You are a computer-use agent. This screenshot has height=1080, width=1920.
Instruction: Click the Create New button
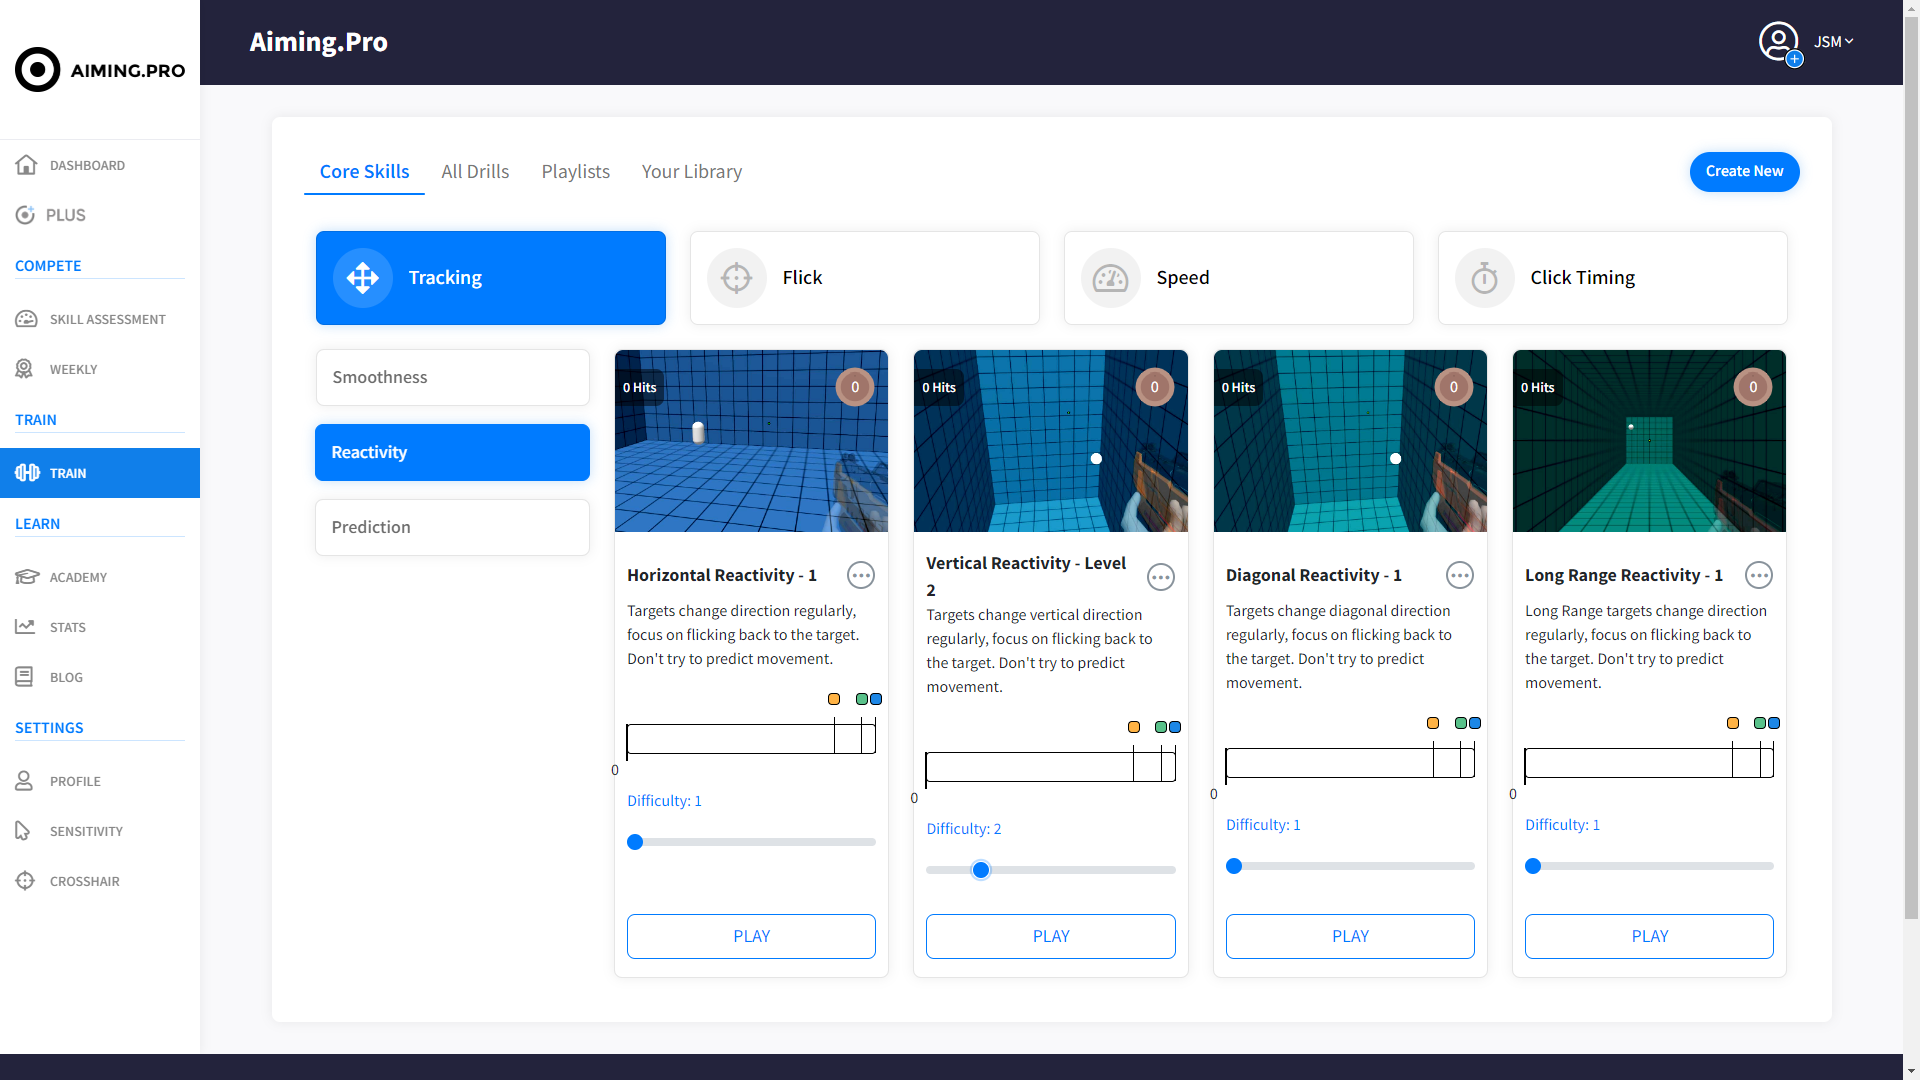[1744, 171]
